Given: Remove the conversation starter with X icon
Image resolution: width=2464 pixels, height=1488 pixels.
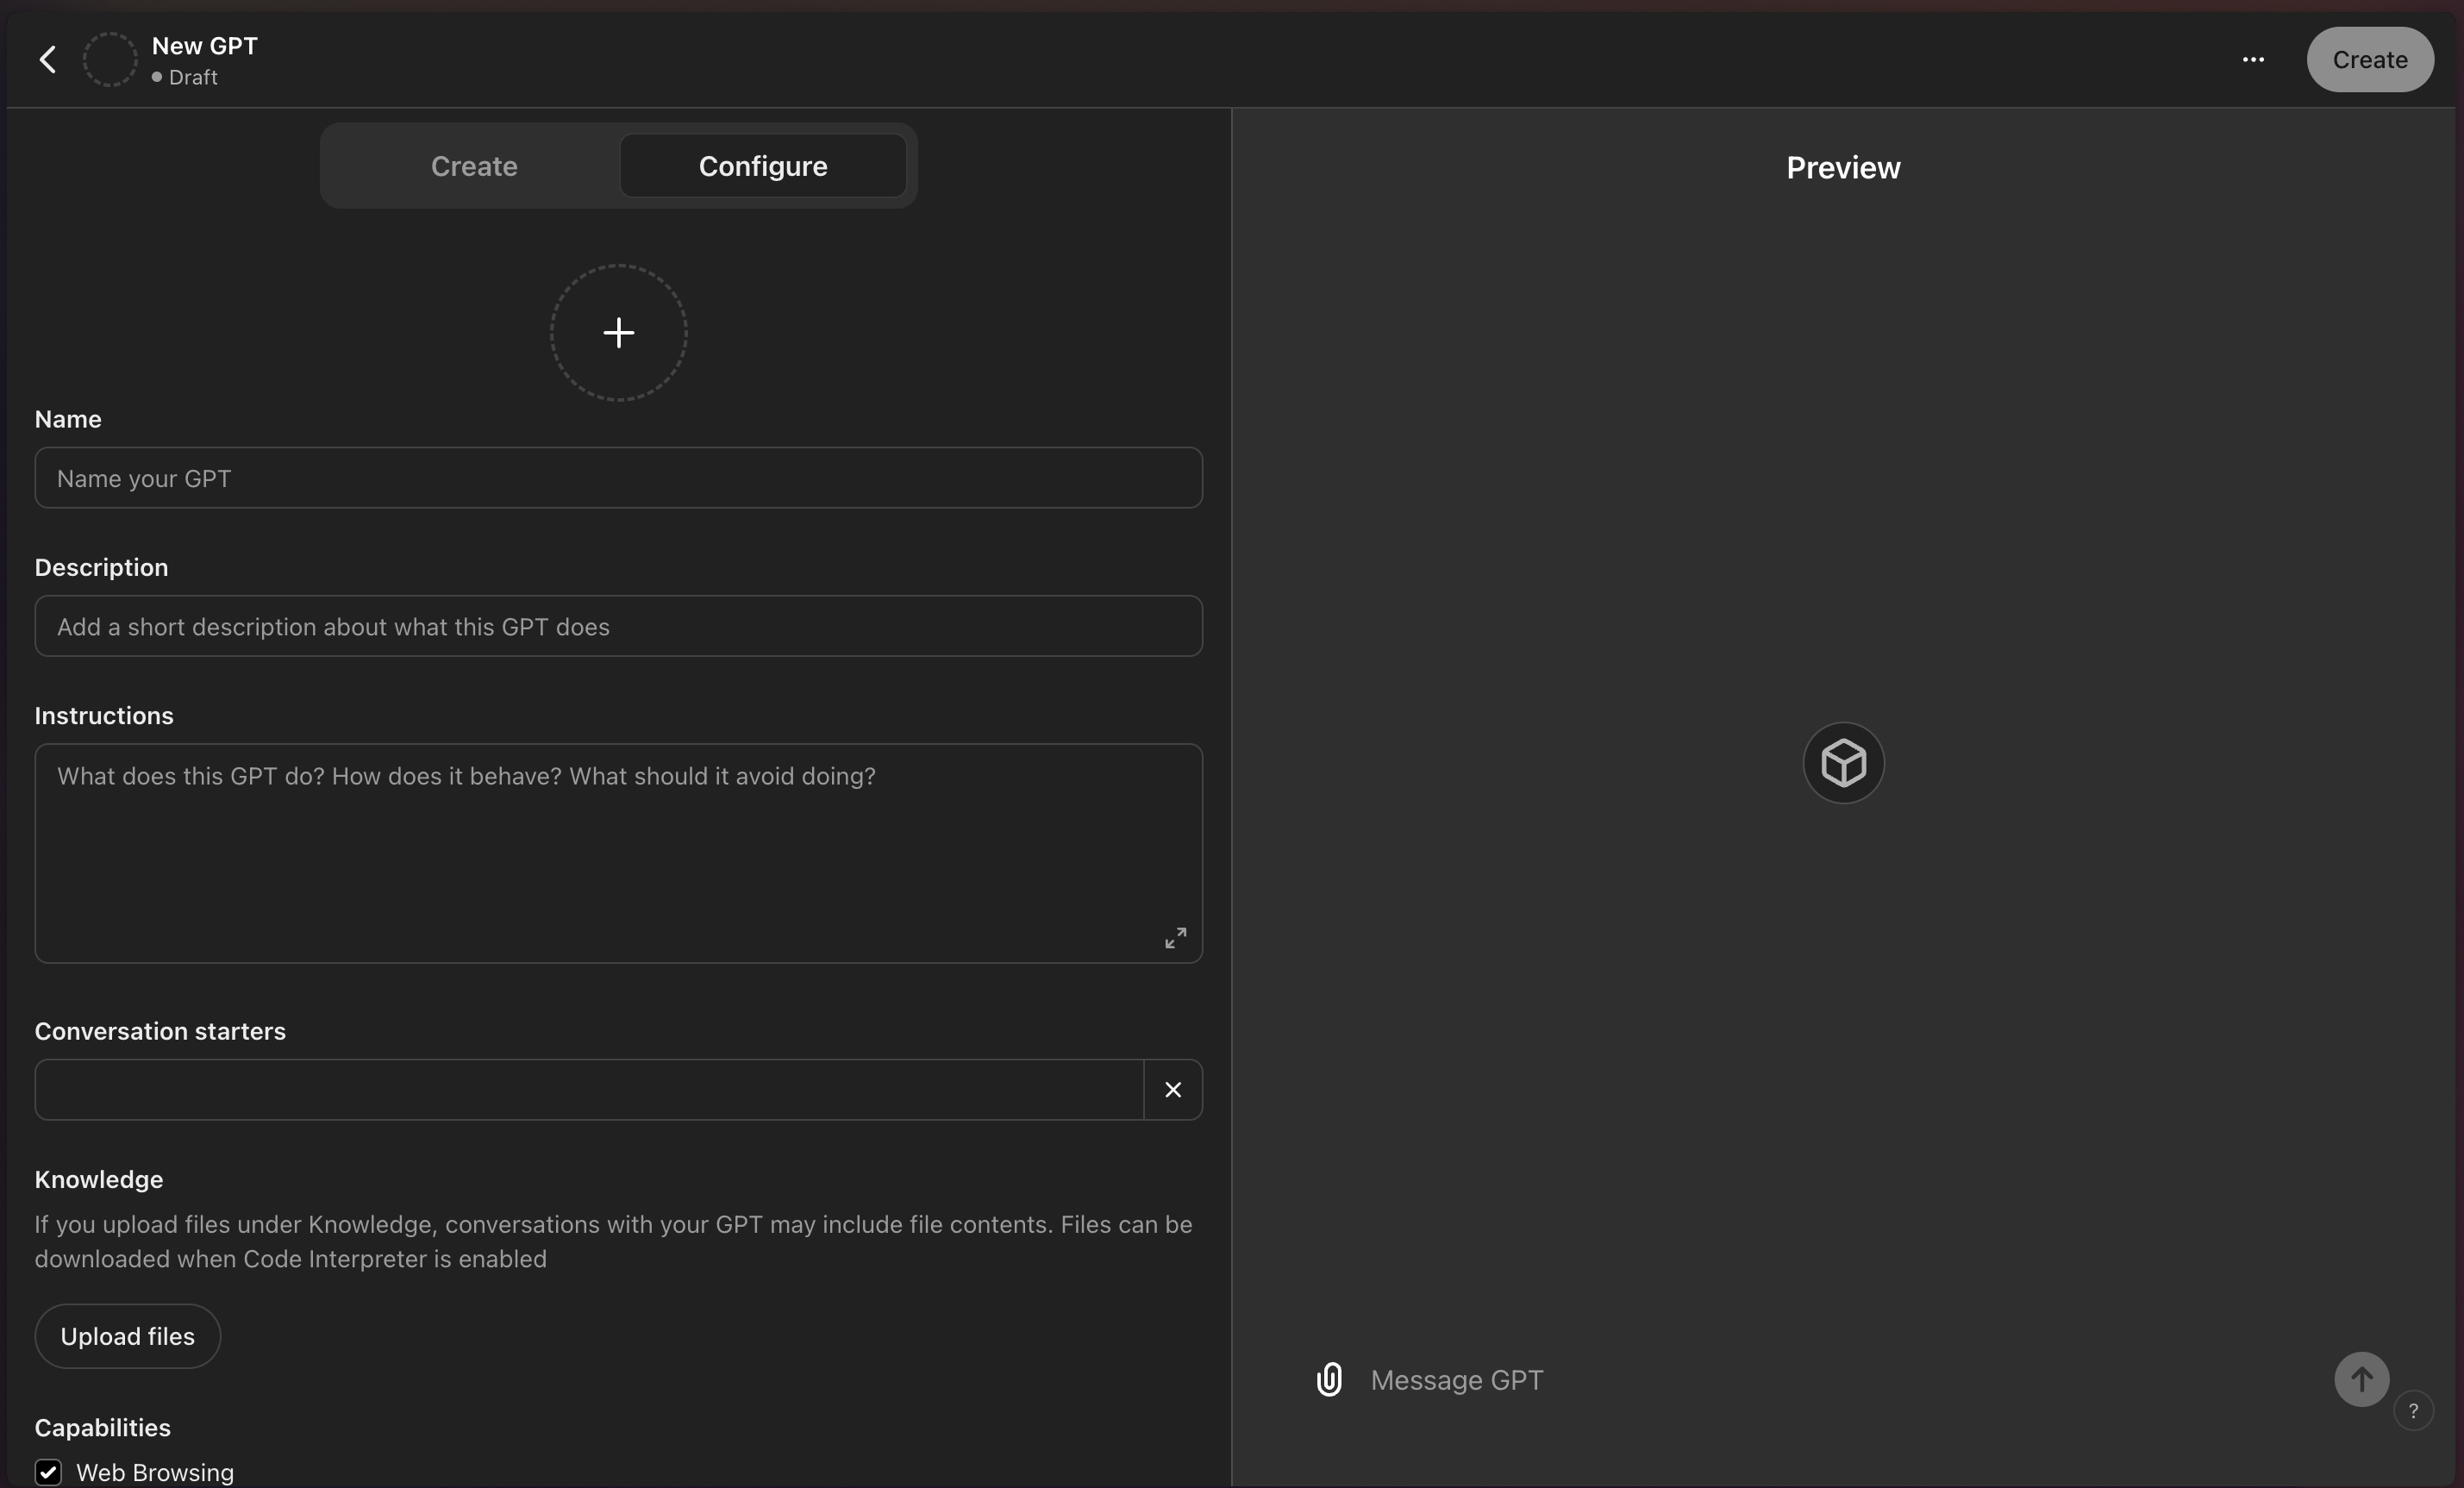Looking at the screenshot, I should click(1173, 1090).
